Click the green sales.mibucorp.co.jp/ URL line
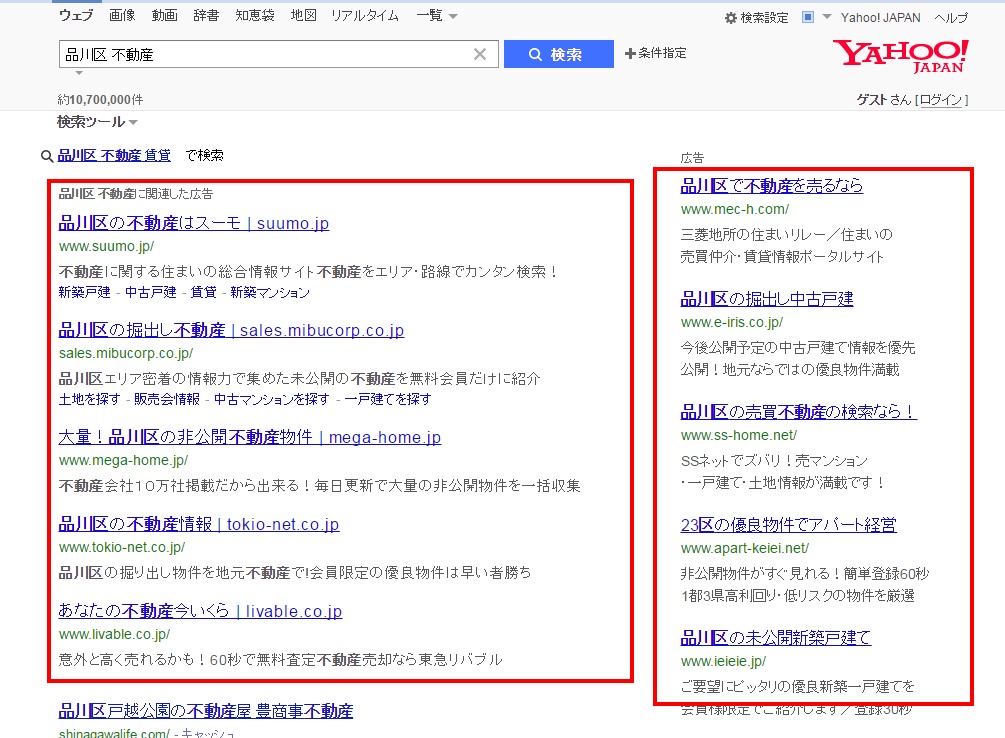 pos(126,353)
